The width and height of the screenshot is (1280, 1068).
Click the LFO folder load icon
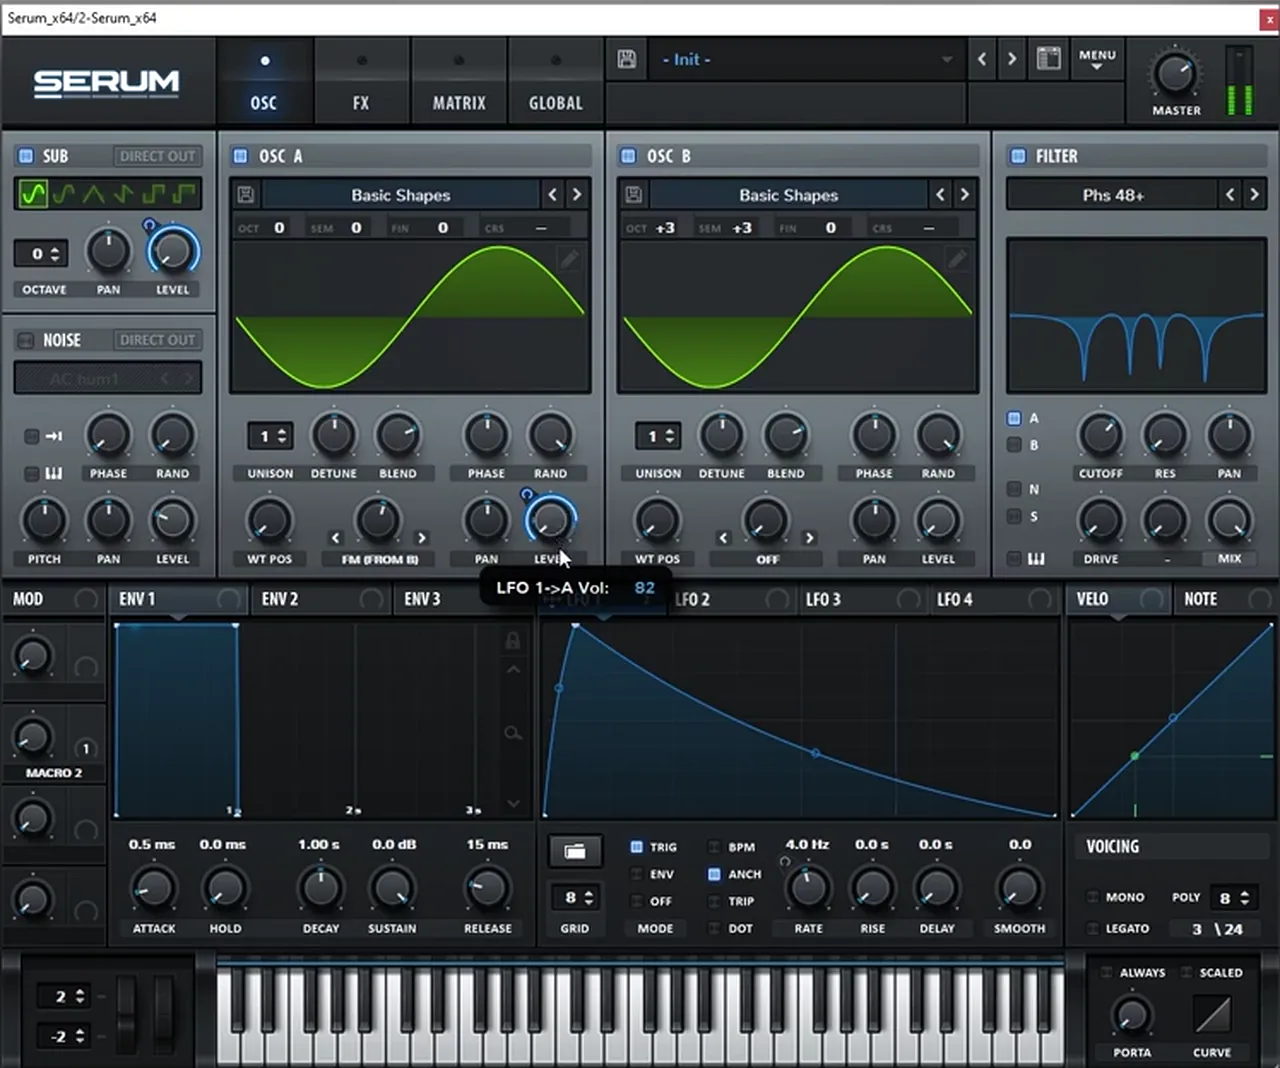pyautogui.click(x=575, y=851)
